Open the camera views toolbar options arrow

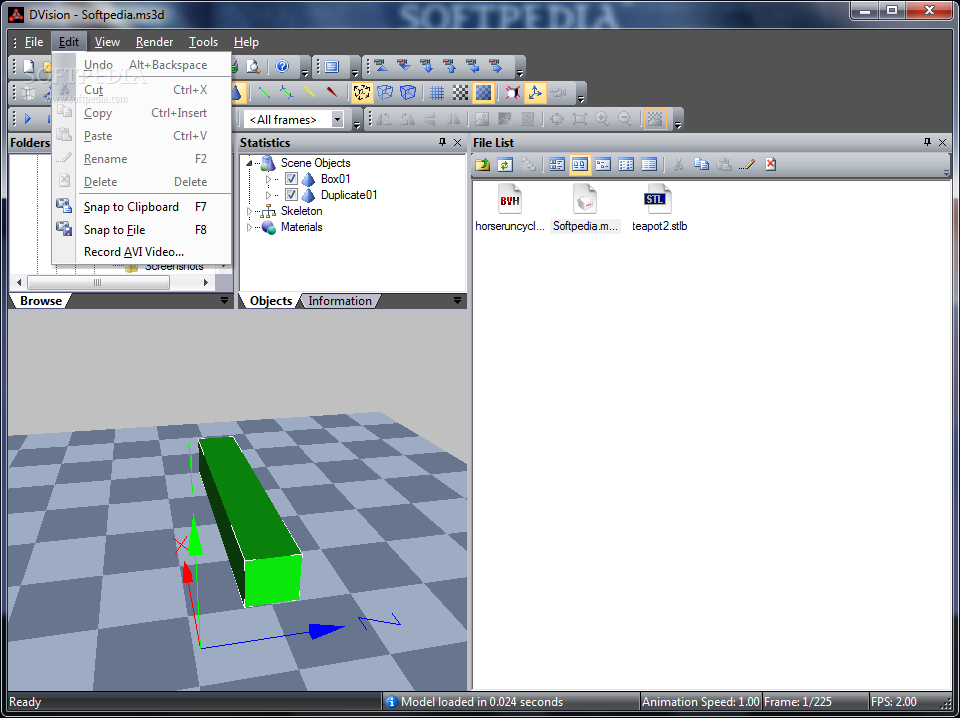pyautogui.click(x=520, y=73)
